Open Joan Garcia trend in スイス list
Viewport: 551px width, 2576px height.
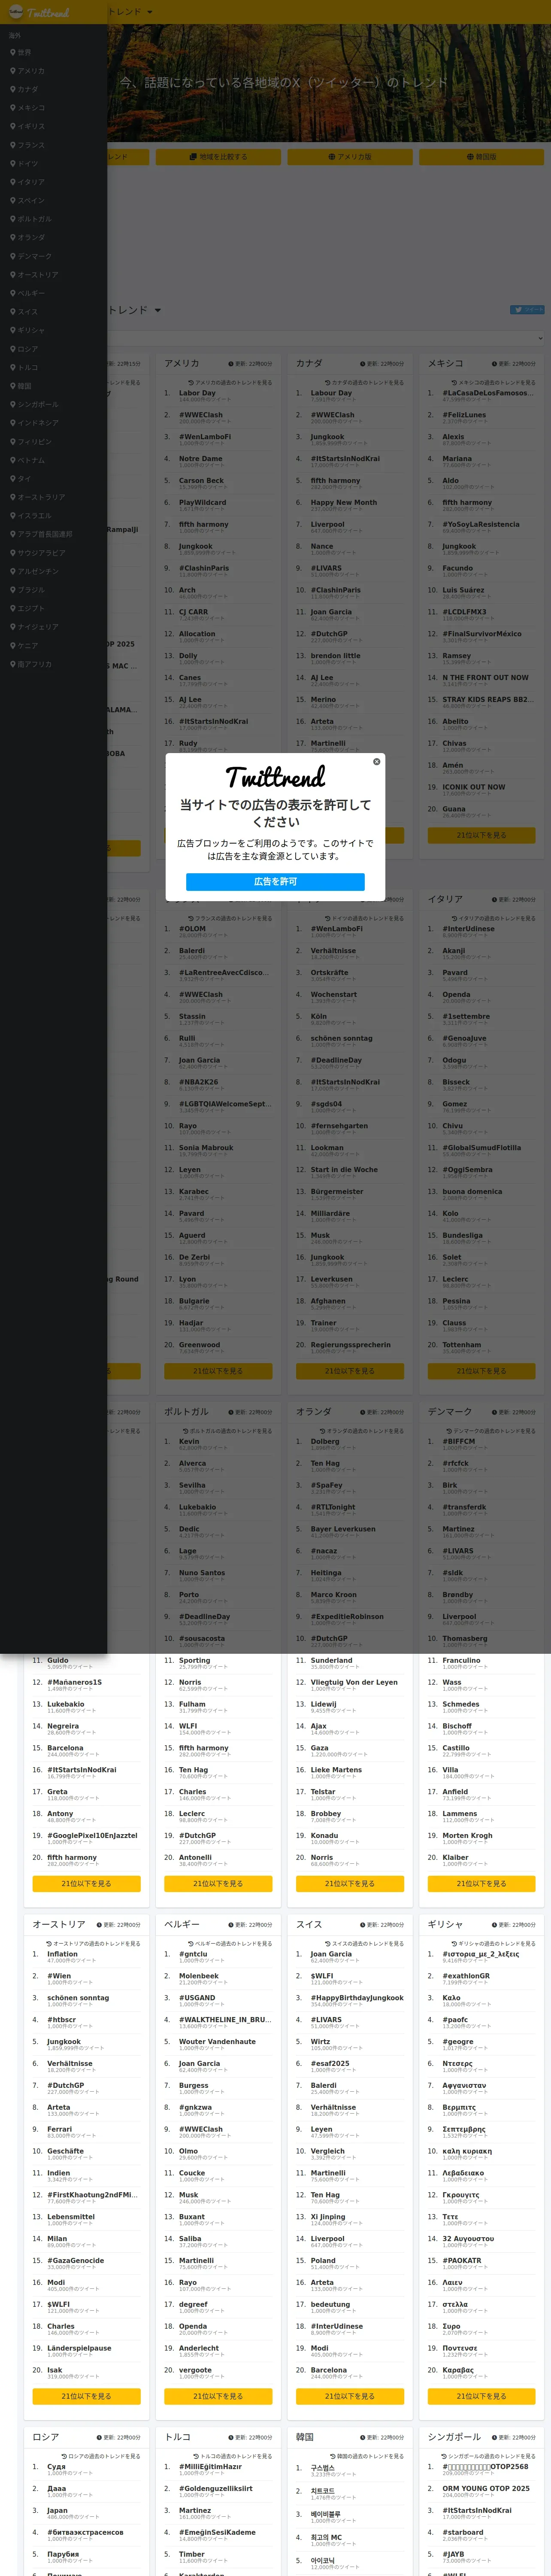(331, 1953)
